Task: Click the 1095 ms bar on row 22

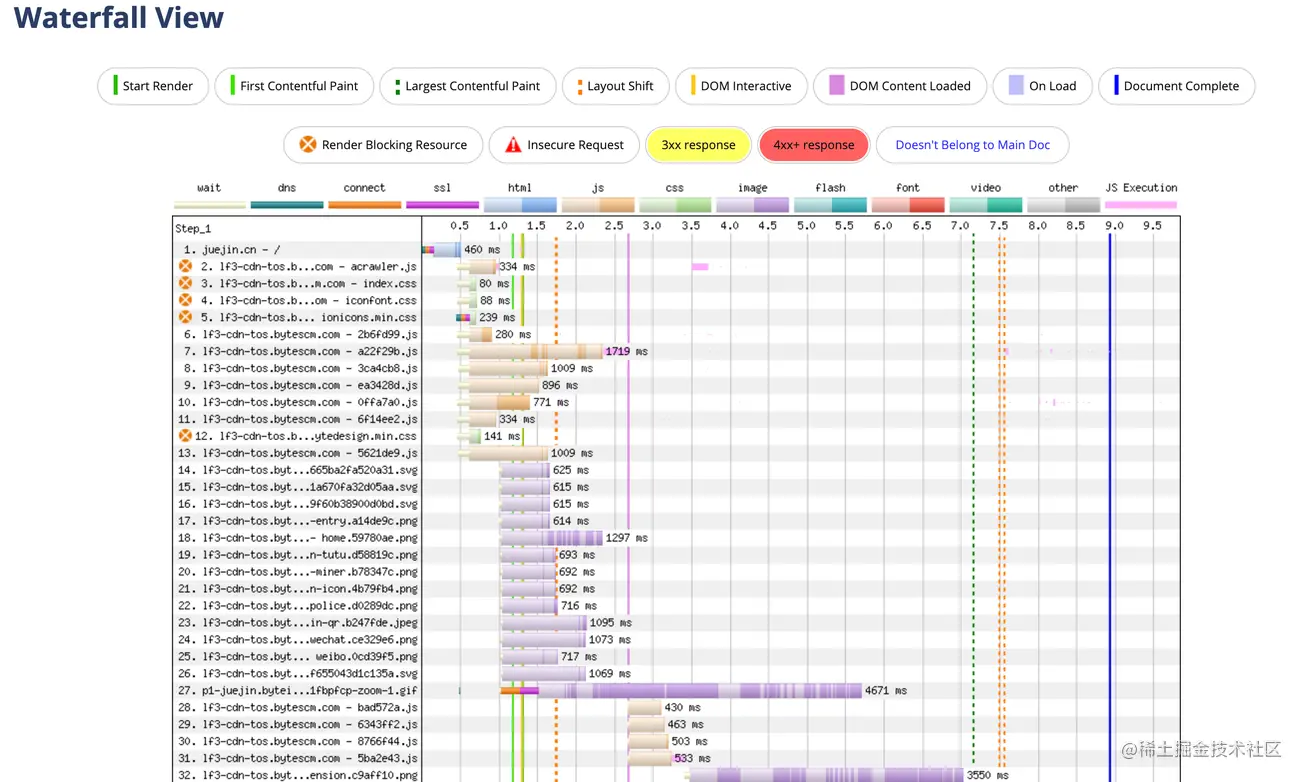Action: pyautogui.click(x=543, y=623)
